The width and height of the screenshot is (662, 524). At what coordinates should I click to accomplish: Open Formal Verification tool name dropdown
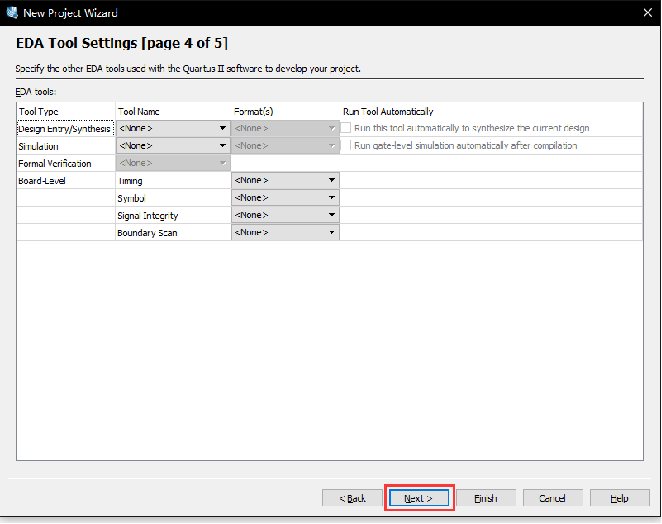click(x=173, y=163)
